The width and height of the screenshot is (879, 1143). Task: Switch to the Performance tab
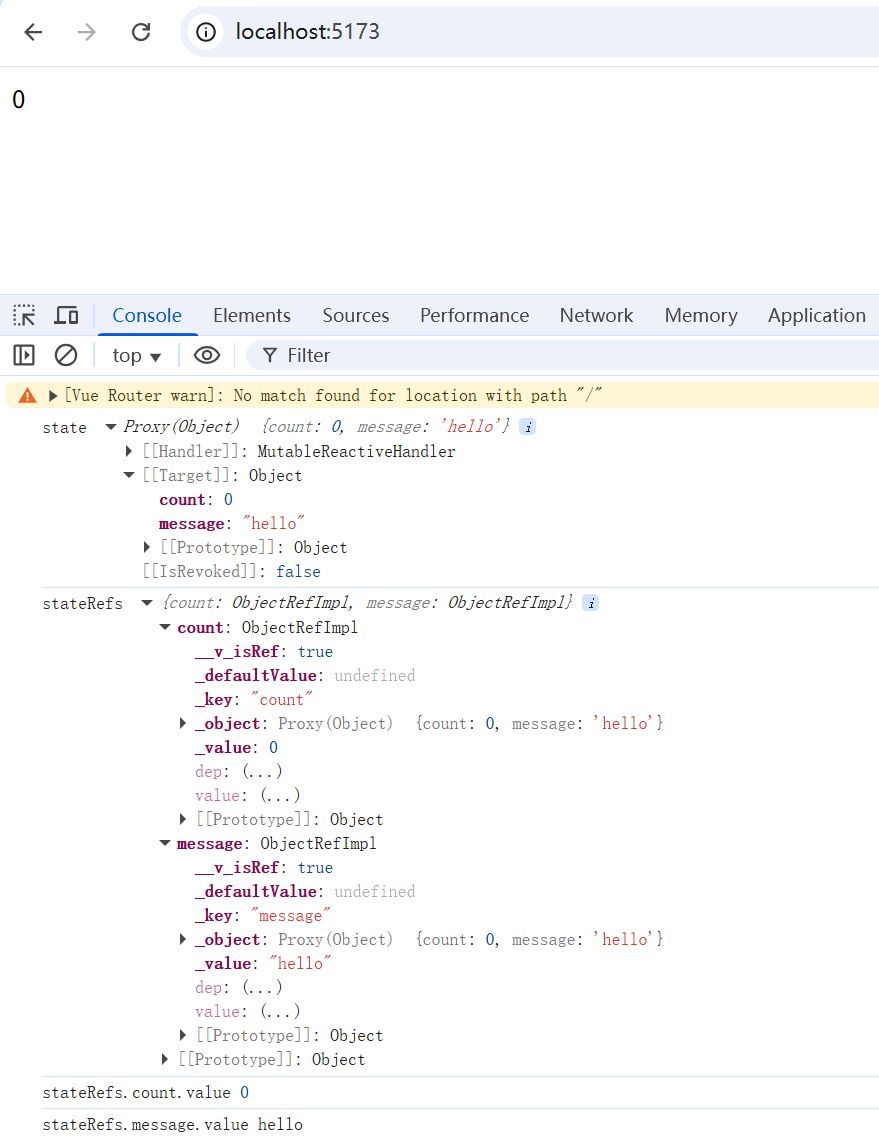[x=474, y=316]
